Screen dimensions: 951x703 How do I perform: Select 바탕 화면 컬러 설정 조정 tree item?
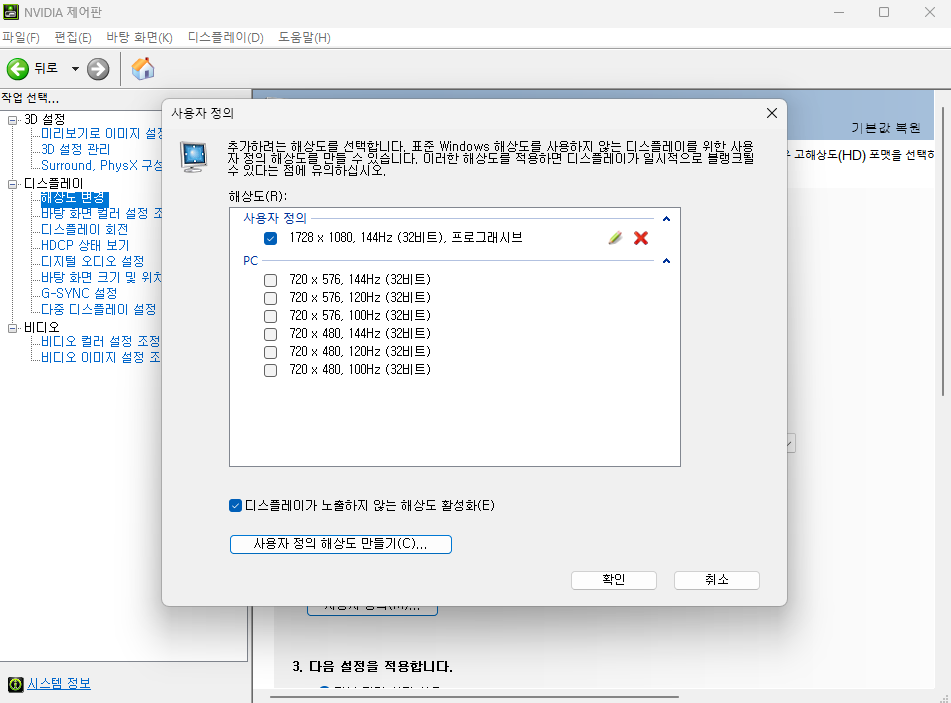[x=101, y=214]
